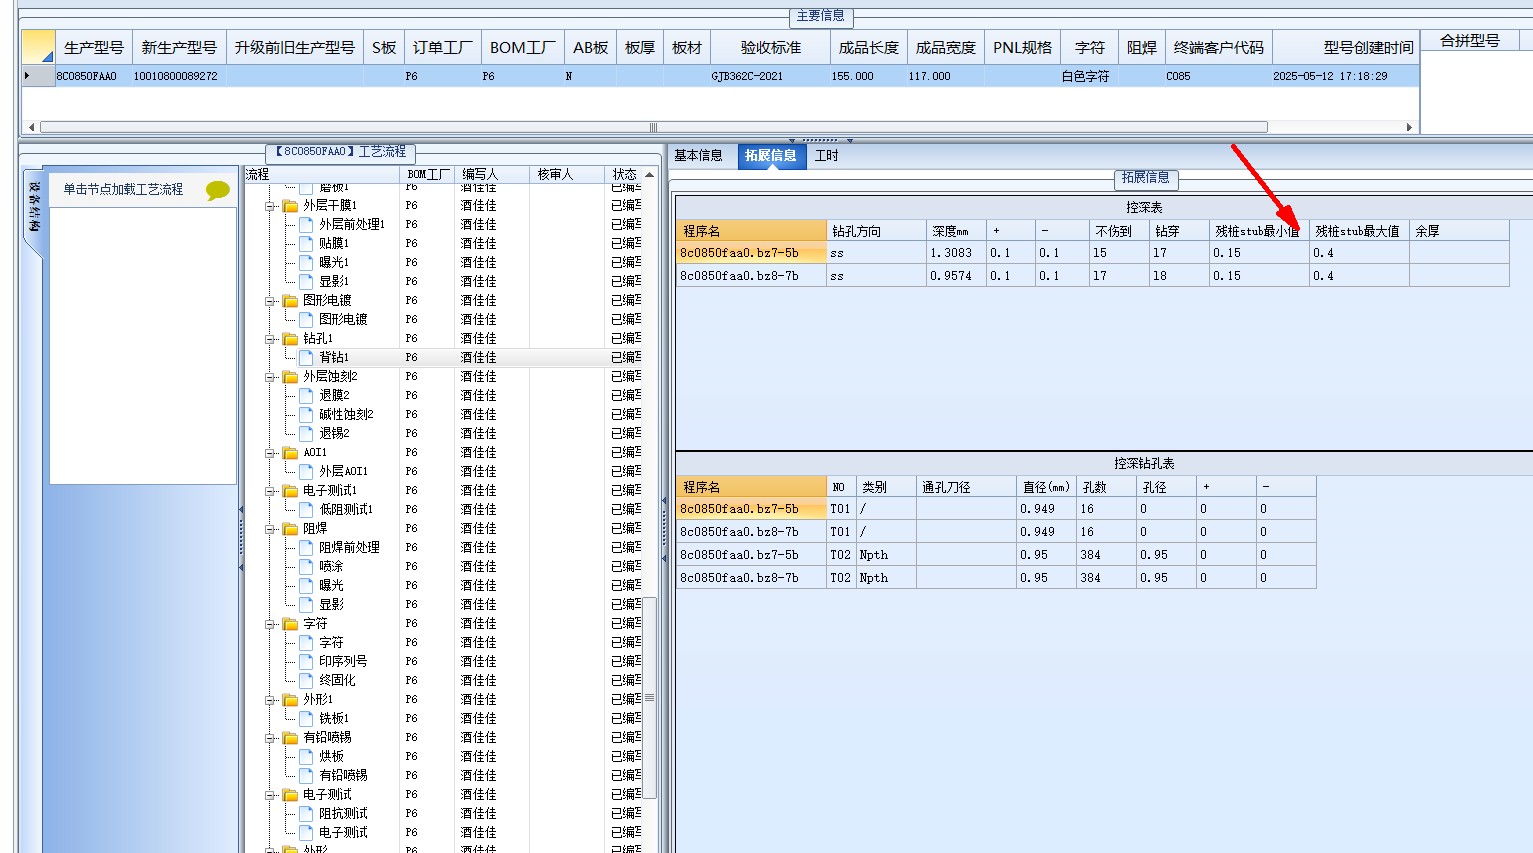Click the left arrow of the horizontal scrollbar
Screen dimensions: 1533x853
point(31,127)
